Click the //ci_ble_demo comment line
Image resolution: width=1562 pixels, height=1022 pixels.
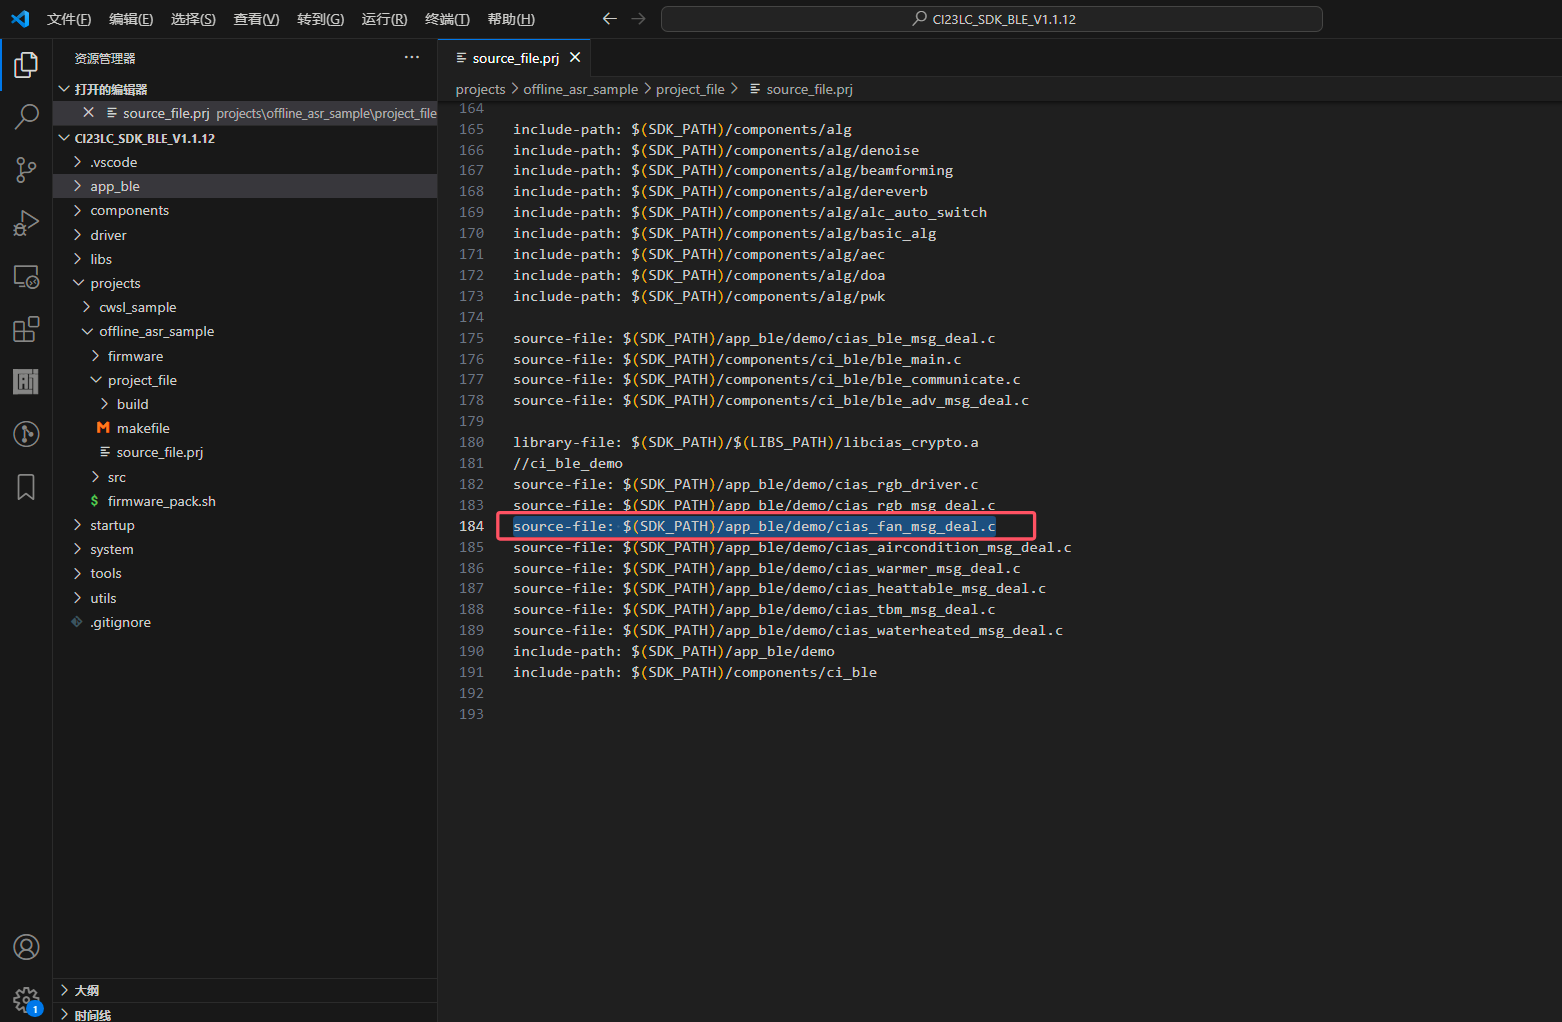pyautogui.click(x=568, y=463)
